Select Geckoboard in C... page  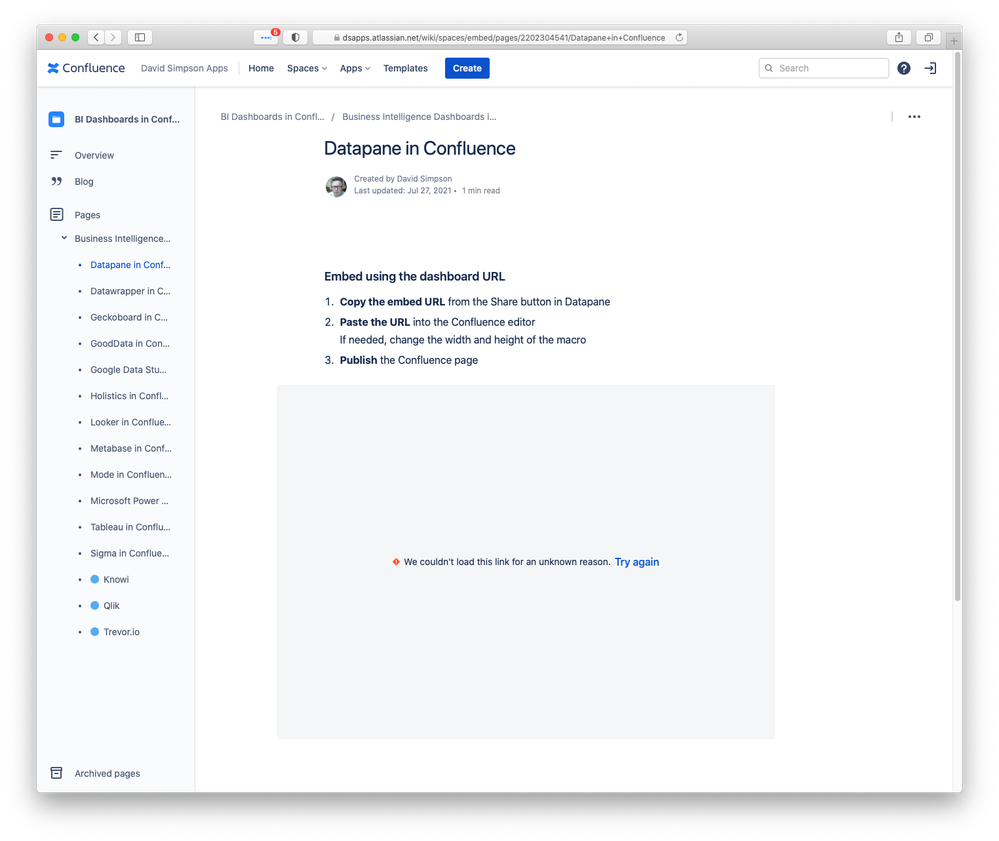pos(129,317)
